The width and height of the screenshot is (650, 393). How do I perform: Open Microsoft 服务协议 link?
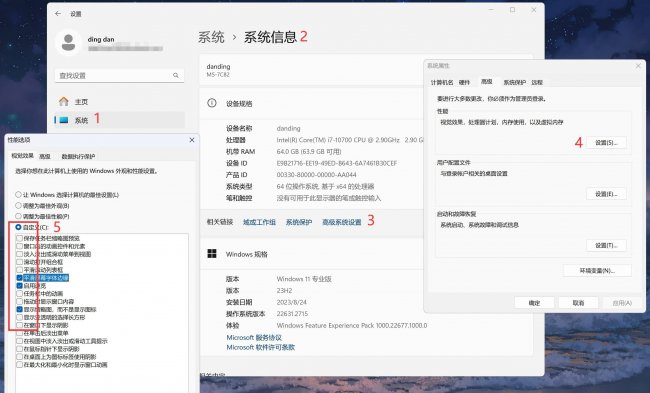pyautogui.click(x=254, y=337)
